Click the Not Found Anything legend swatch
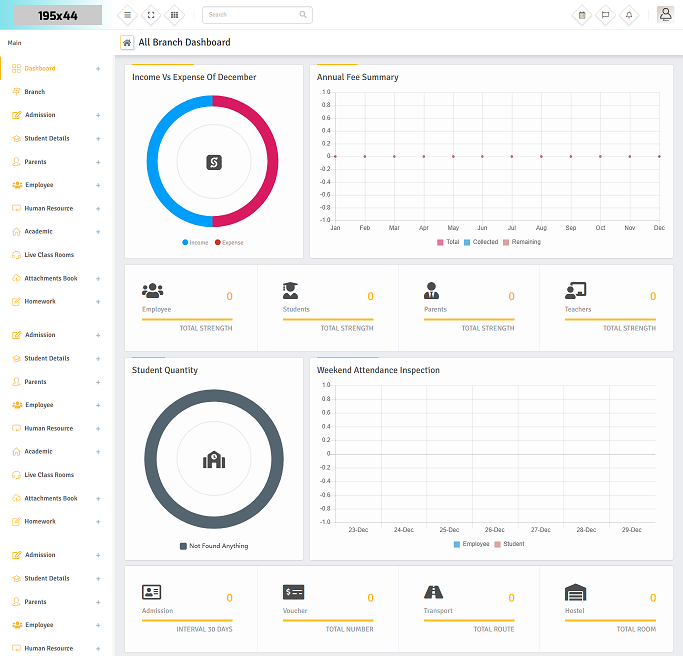The width and height of the screenshot is (683, 656). [183, 546]
